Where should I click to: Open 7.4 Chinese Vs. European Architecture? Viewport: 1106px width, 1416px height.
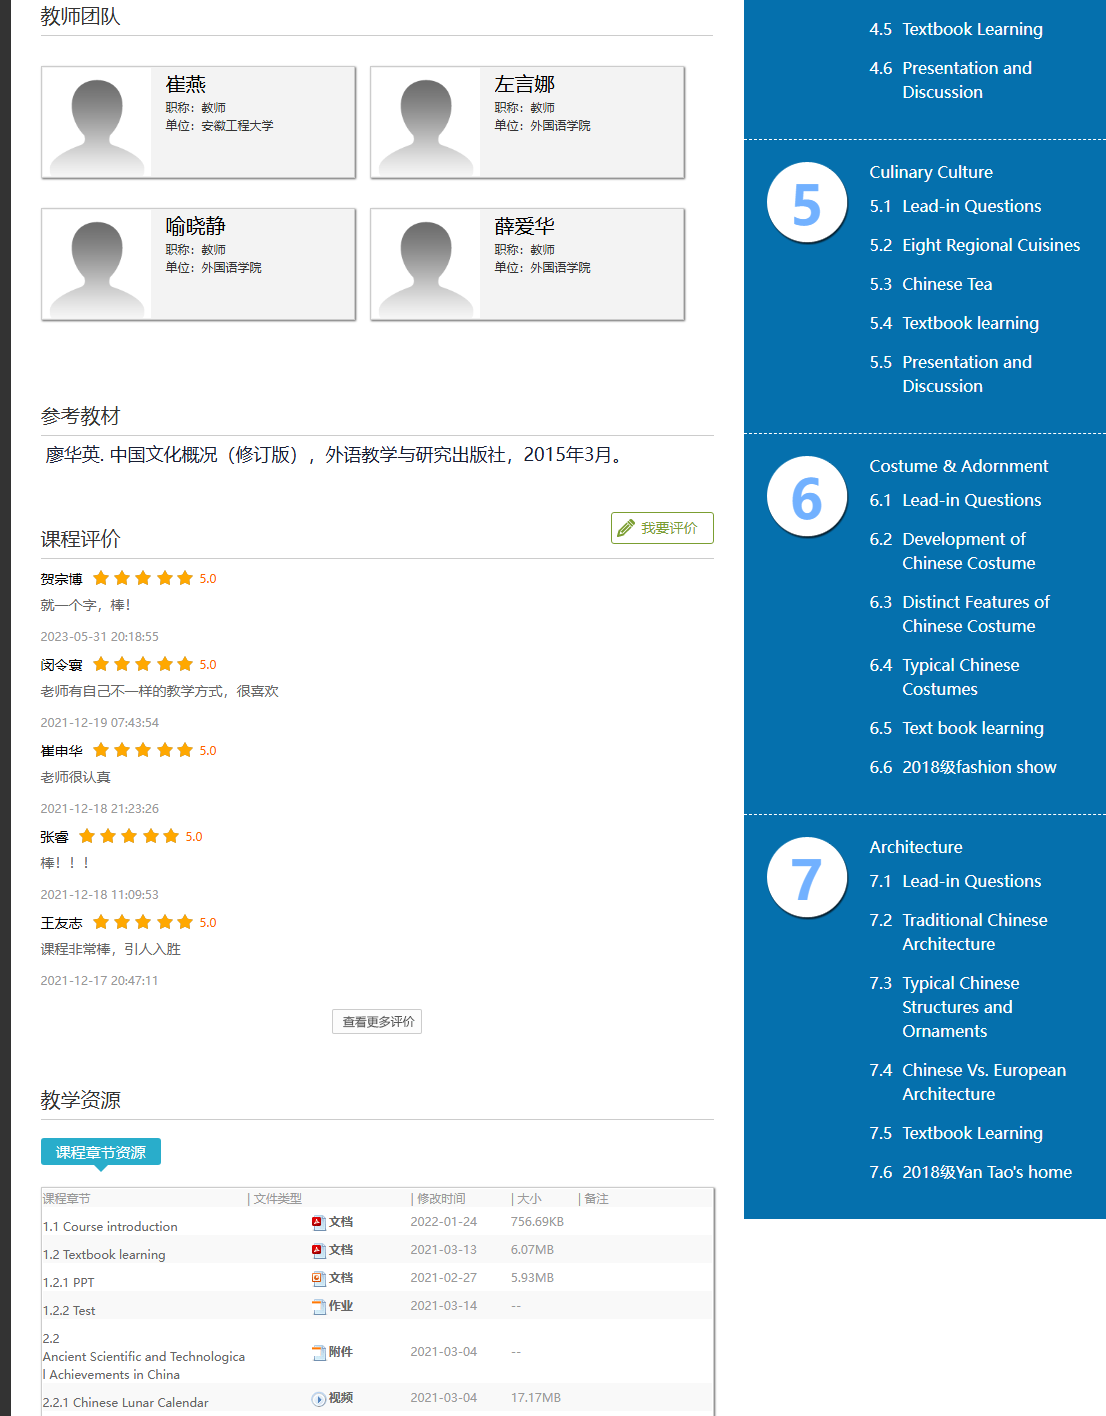pyautogui.click(x=983, y=1082)
